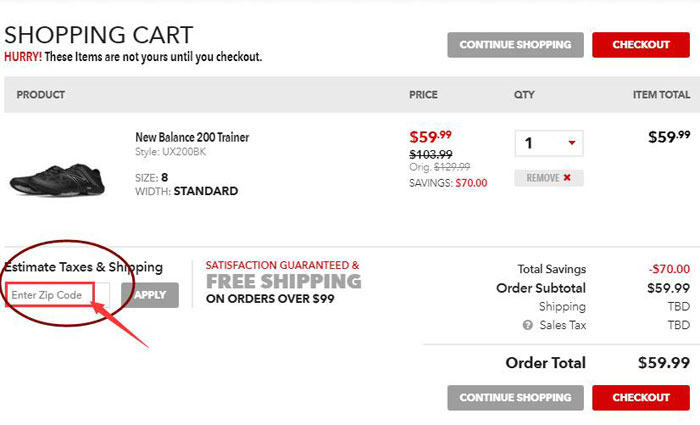Open the New Balance 200 Trainer product link
700x425 pixels.
coord(192,137)
